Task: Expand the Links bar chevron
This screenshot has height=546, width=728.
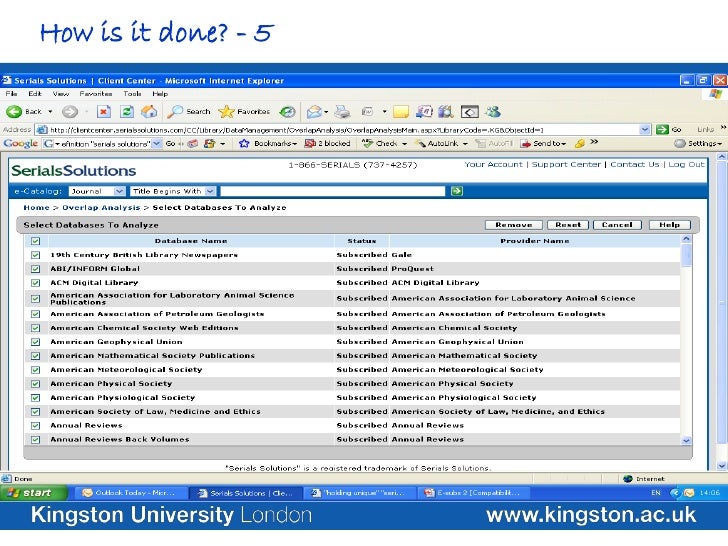Action: coord(723,127)
